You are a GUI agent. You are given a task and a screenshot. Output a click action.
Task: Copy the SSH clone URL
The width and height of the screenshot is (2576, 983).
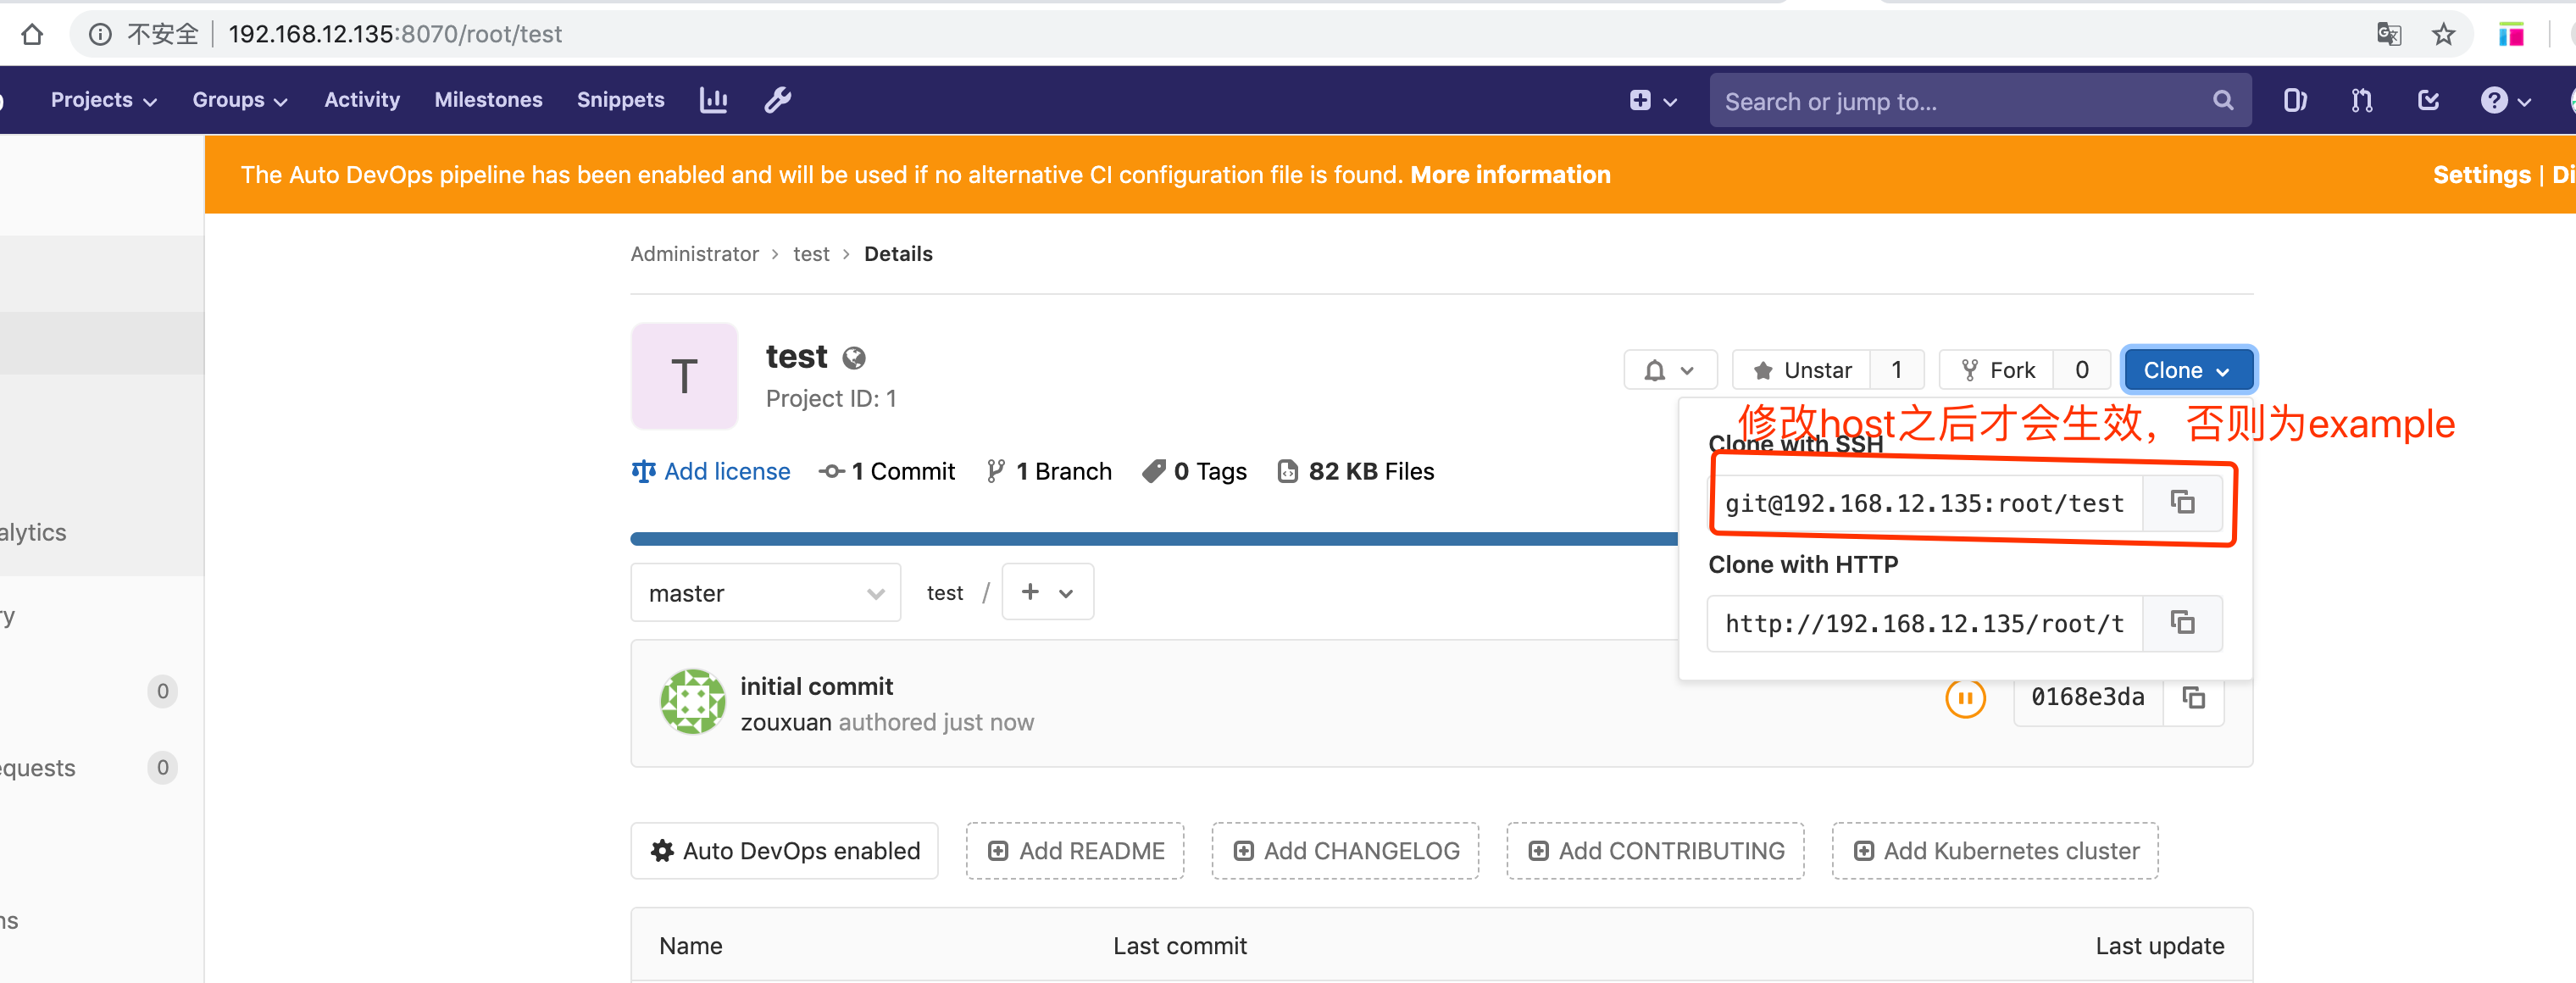point(2182,502)
